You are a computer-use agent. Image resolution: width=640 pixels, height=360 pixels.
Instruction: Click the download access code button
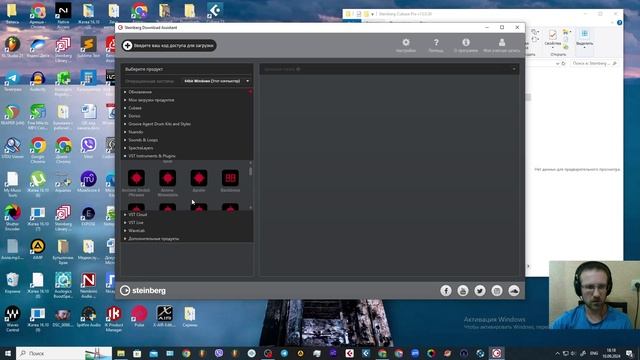click(x=169, y=45)
